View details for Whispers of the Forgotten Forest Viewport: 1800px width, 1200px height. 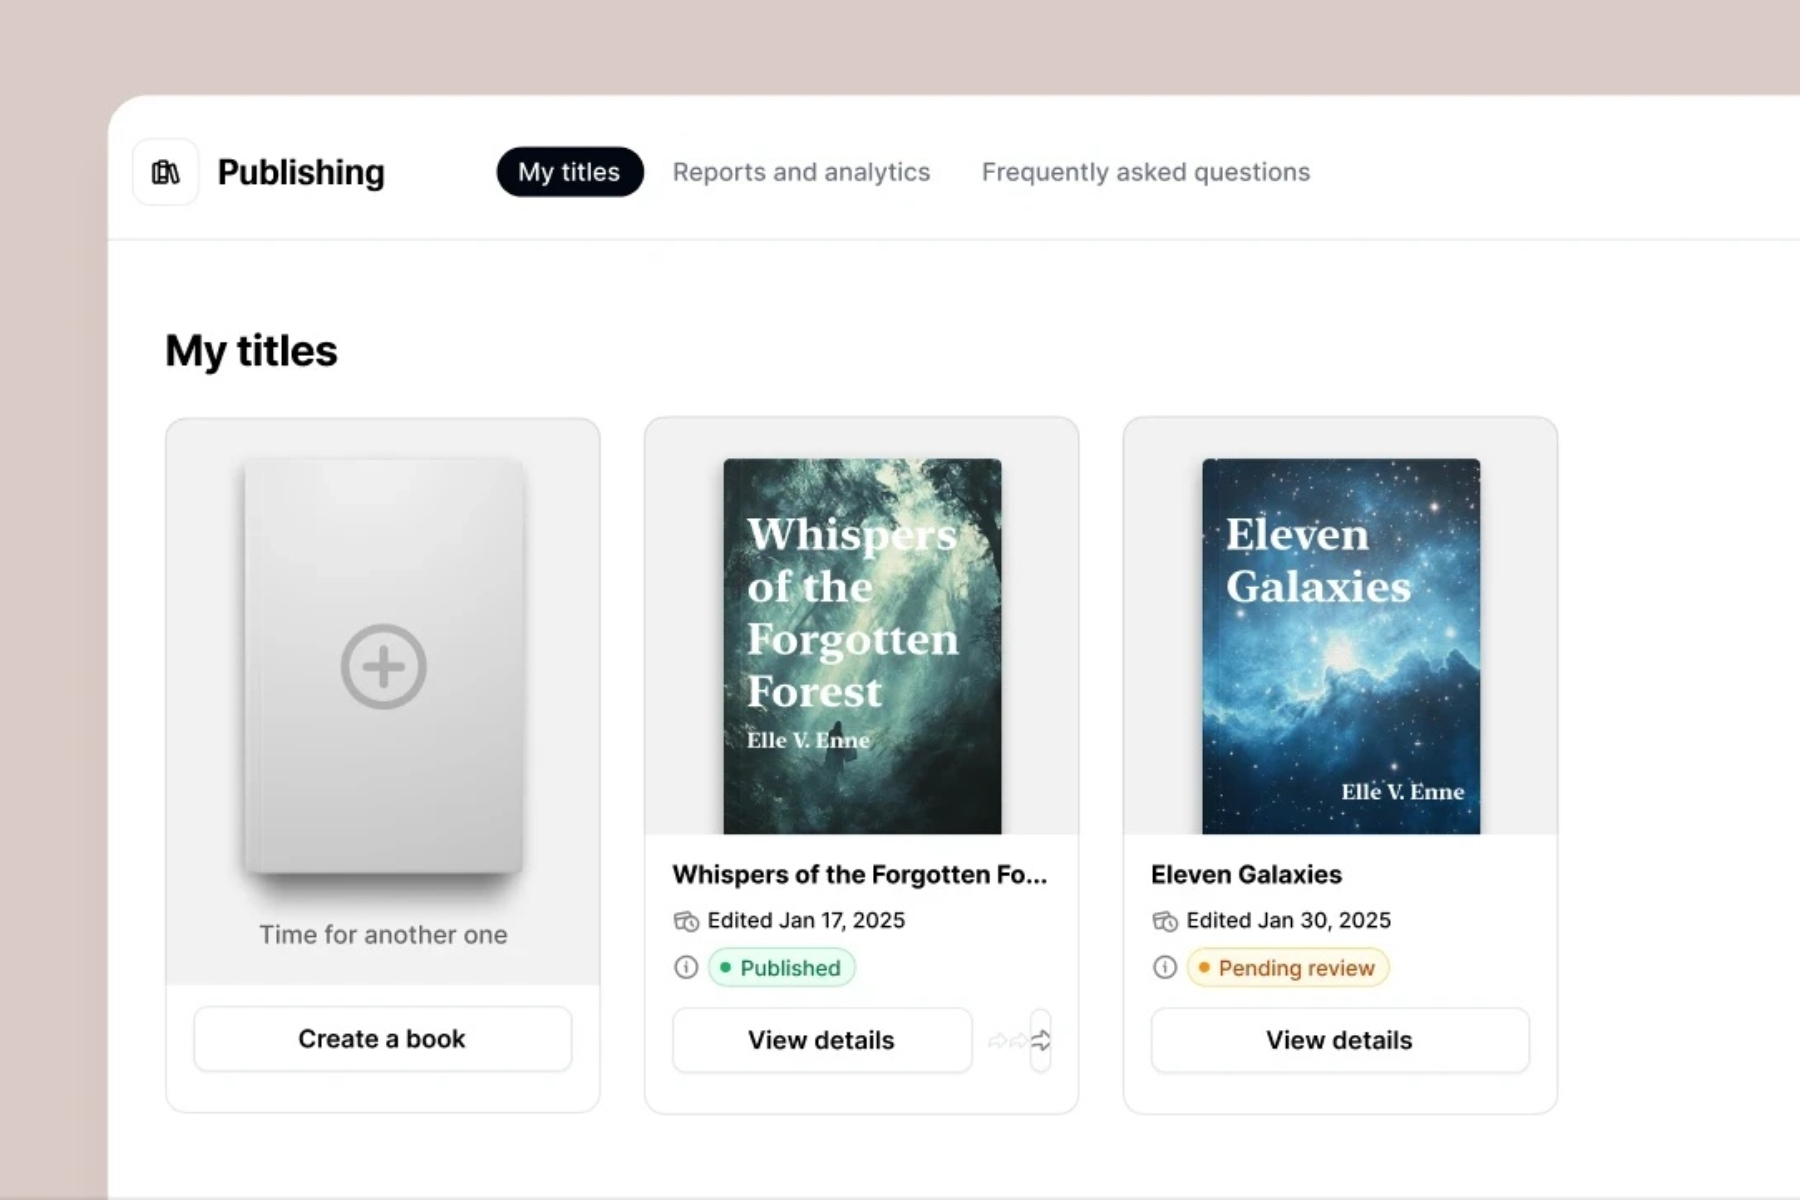tap(821, 1040)
